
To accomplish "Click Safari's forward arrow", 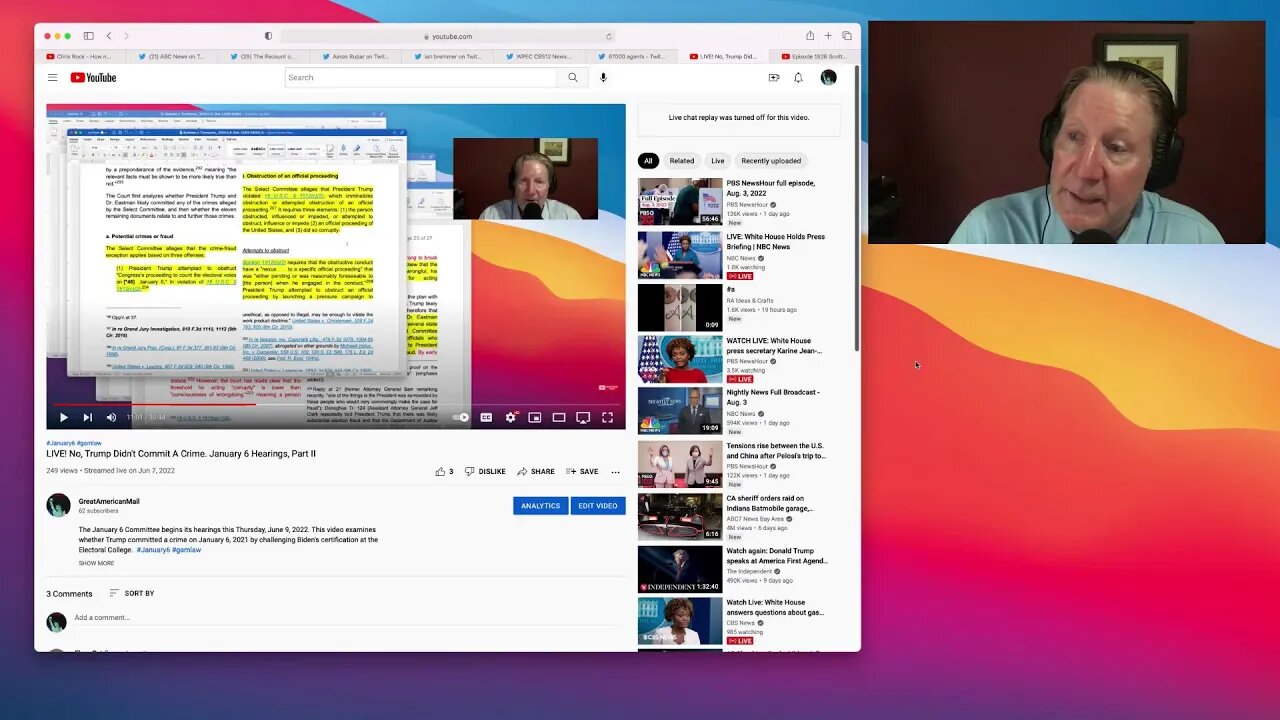I will click(x=126, y=36).
